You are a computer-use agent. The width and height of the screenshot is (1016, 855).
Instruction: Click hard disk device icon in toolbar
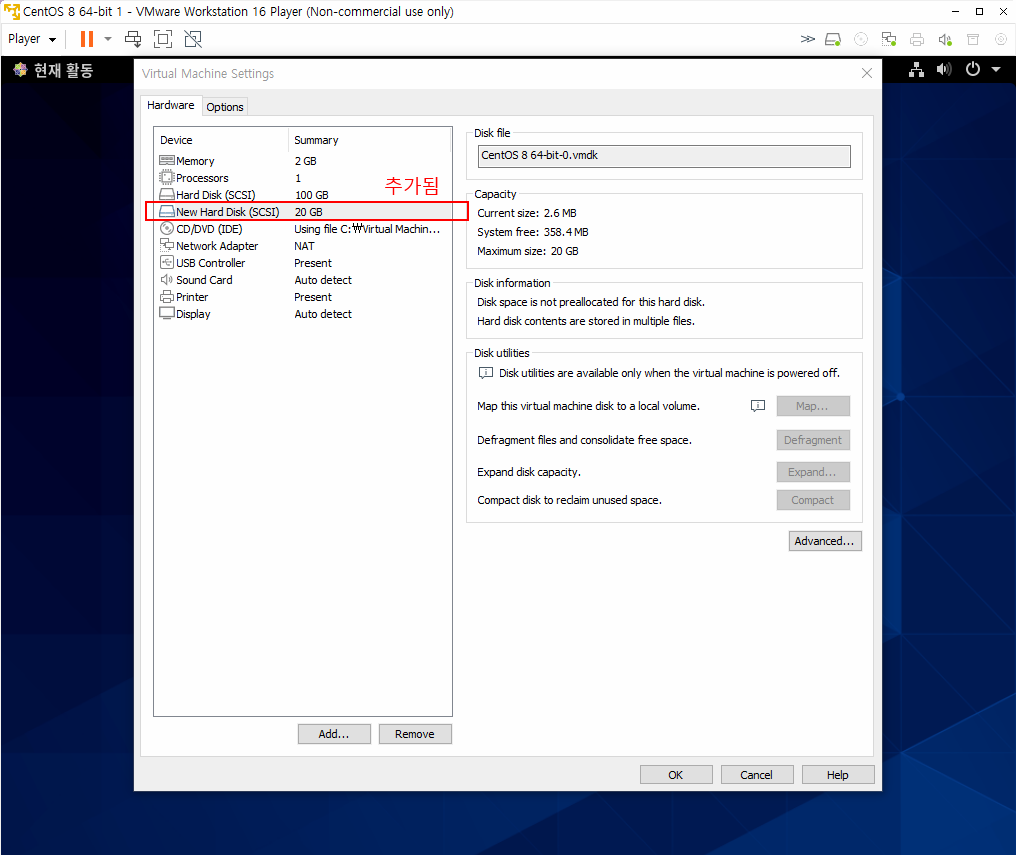pyautogui.click(x=833, y=40)
